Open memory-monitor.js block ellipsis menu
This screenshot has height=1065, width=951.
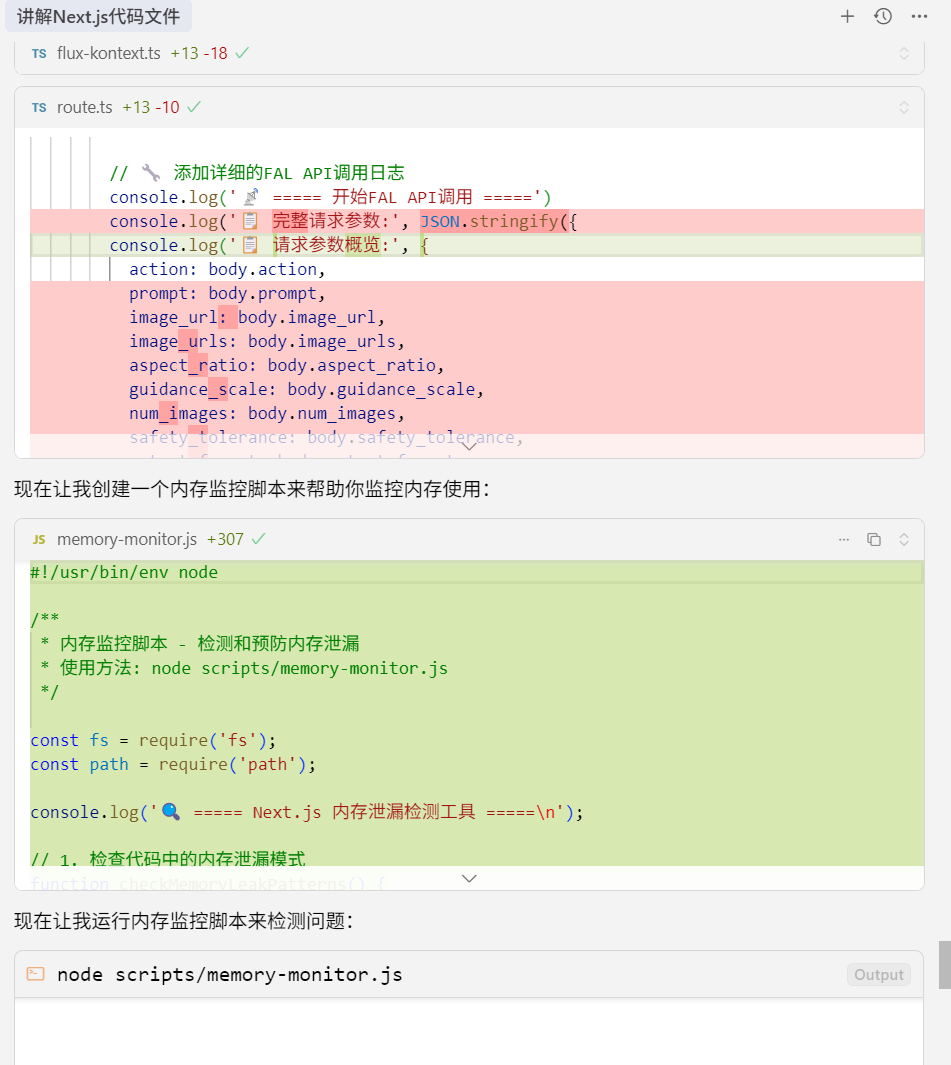[844, 539]
